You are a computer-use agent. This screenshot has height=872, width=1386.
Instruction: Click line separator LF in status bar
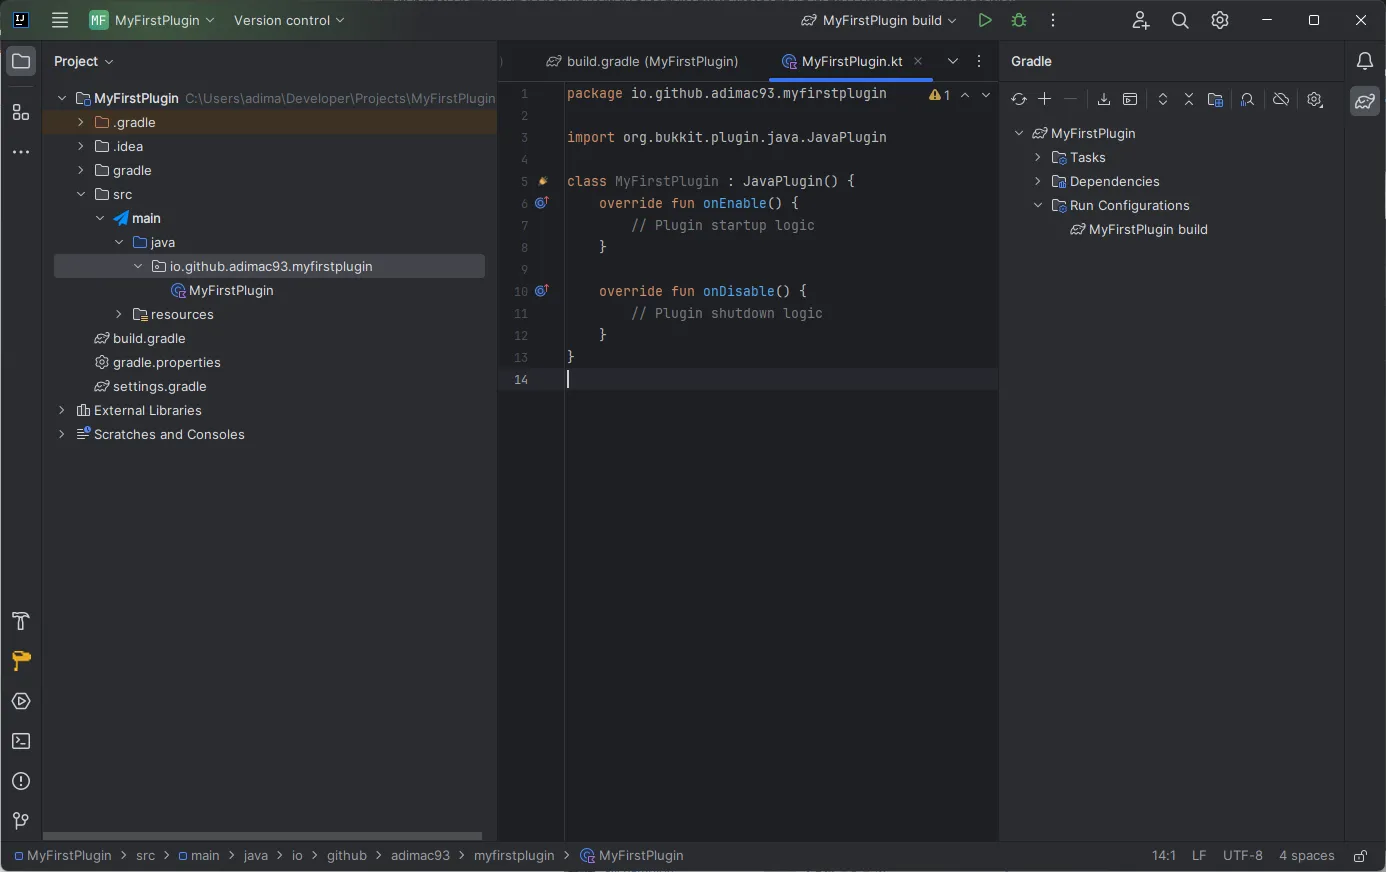(1199, 856)
